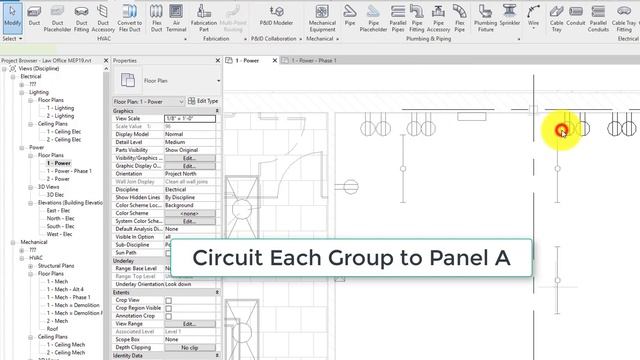Click the Discipline Electrical value
Image resolution: width=640 pixels, height=360 pixels.
(x=190, y=189)
